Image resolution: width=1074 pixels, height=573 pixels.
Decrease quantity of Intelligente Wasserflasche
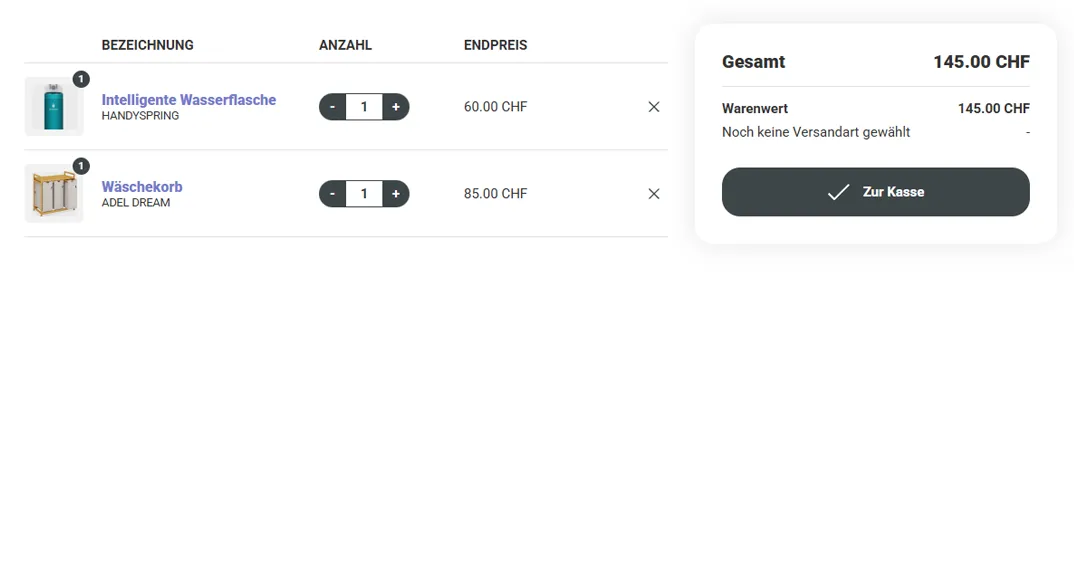(x=333, y=107)
